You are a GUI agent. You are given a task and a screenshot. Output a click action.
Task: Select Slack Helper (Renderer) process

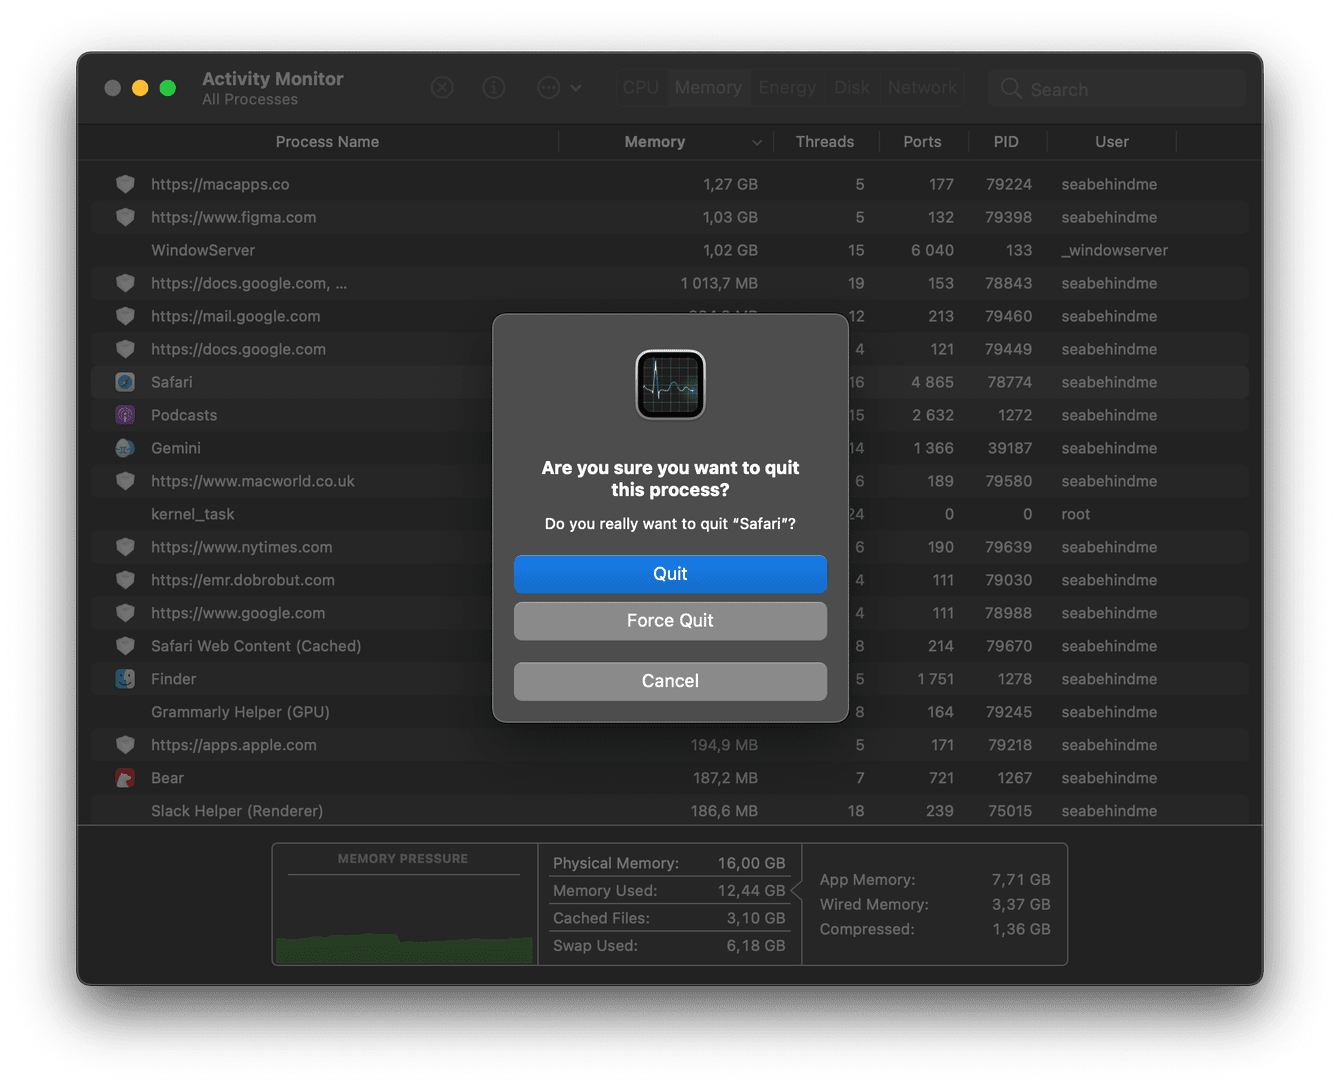point(237,811)
